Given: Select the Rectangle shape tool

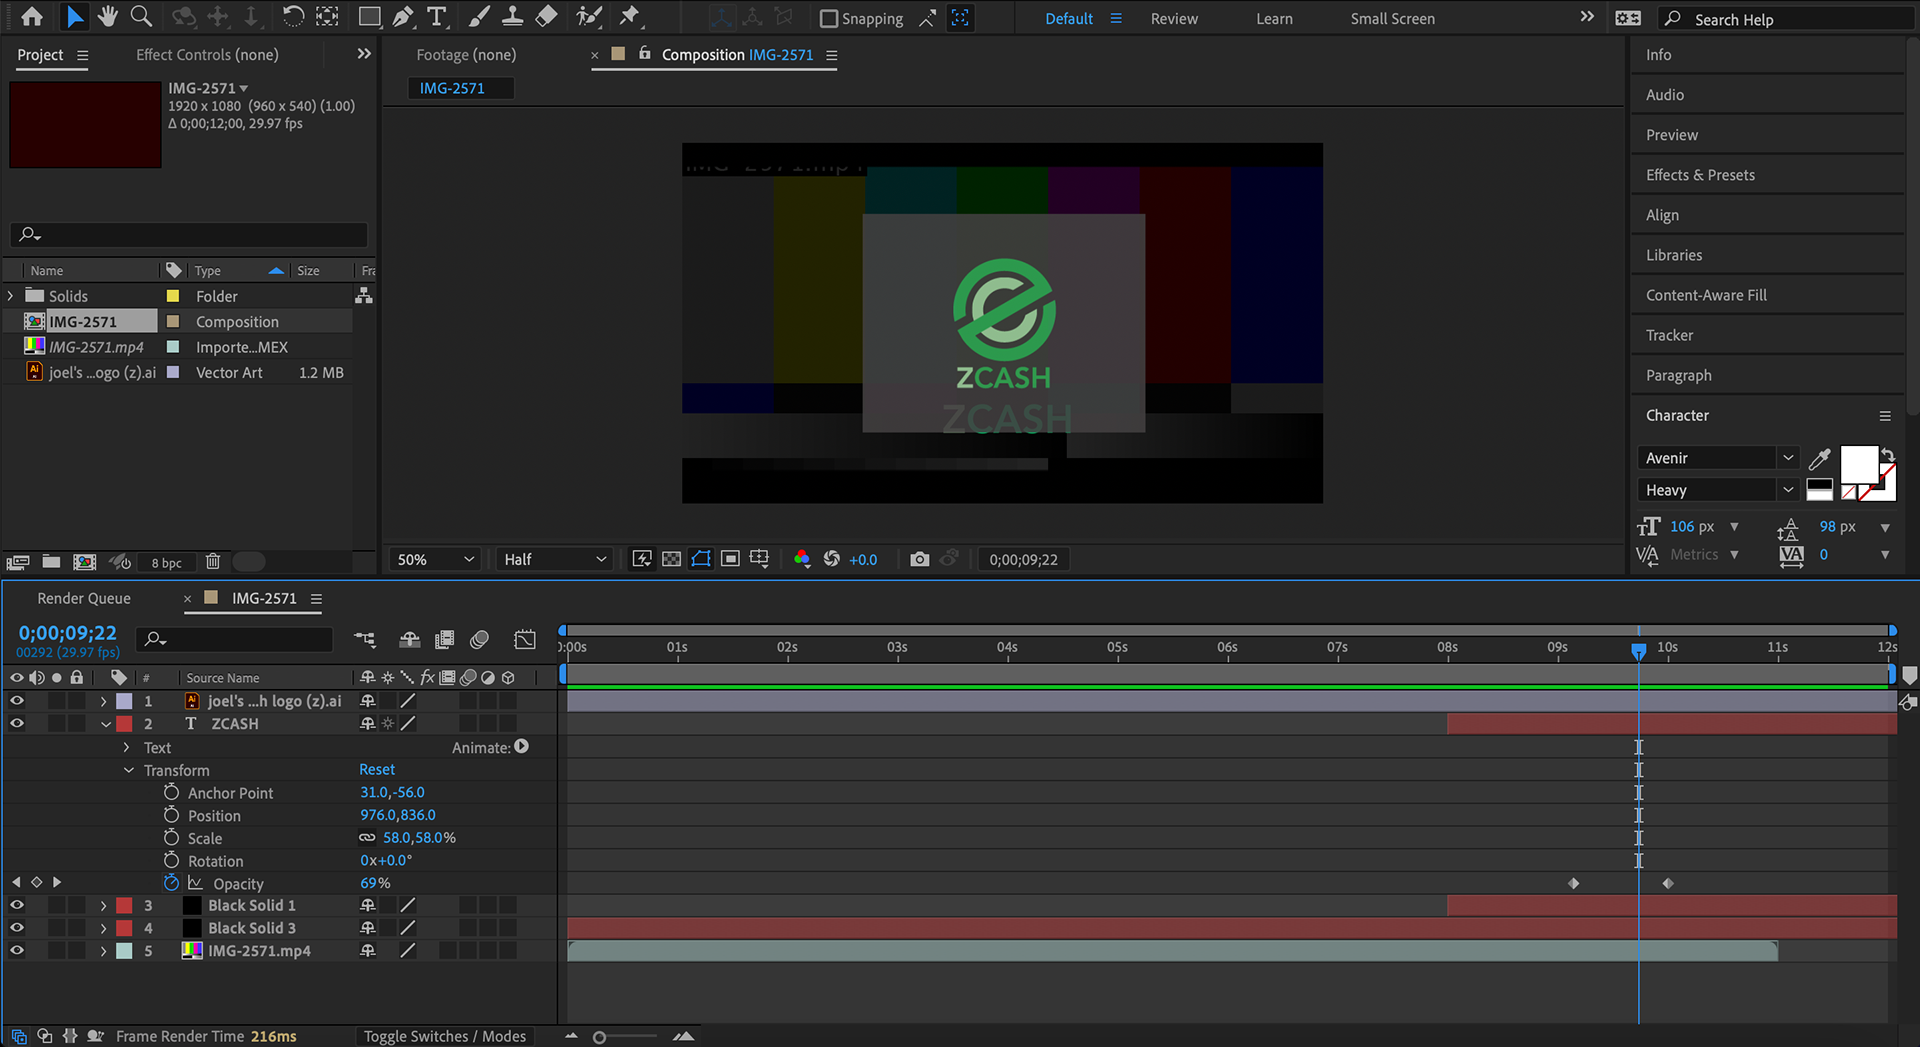Looking at the screenshot, I should pyautogui.click(x=370, y=17).
